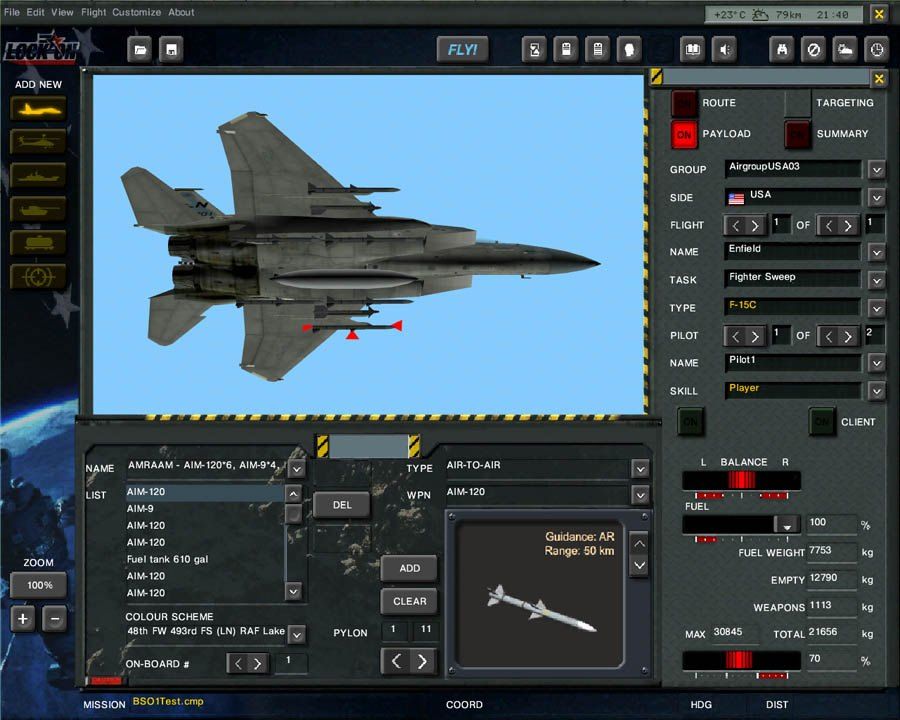Viewport: 900px width, 720px height.
Task: Add a new airplane group
Action: tap(37, 110)
